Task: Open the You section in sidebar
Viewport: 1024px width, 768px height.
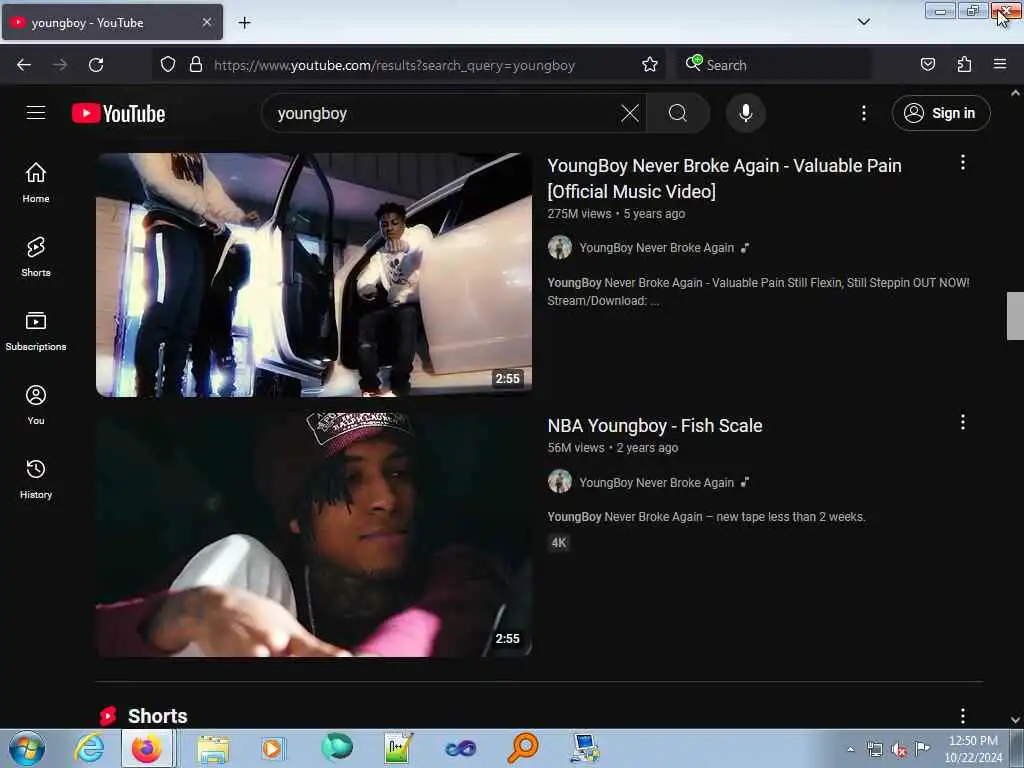Action: click(36, 405)
